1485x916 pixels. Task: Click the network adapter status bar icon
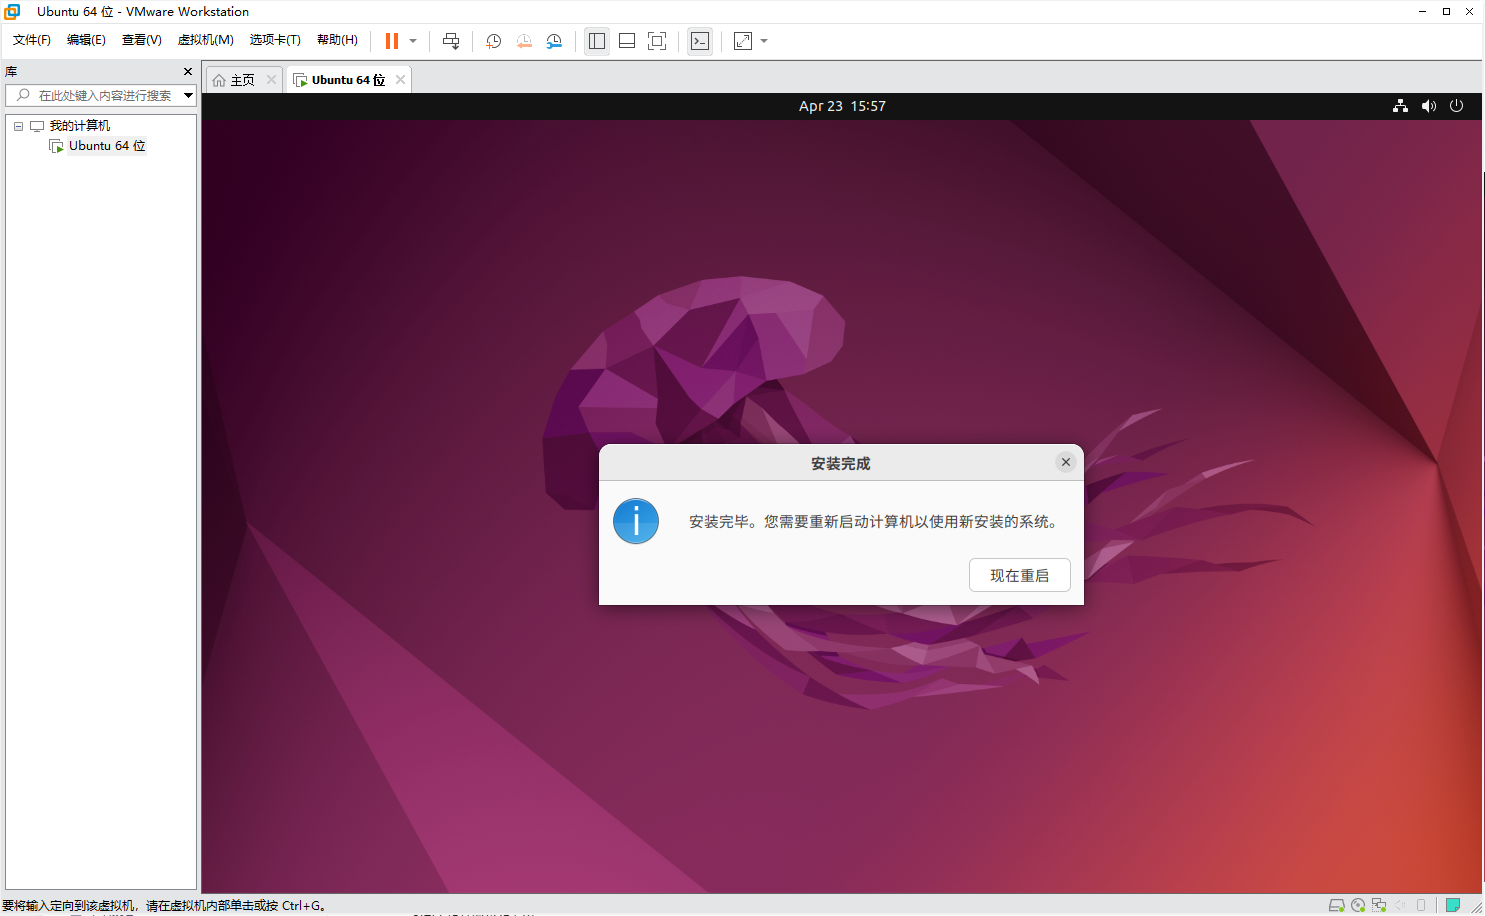point(1379,905)
